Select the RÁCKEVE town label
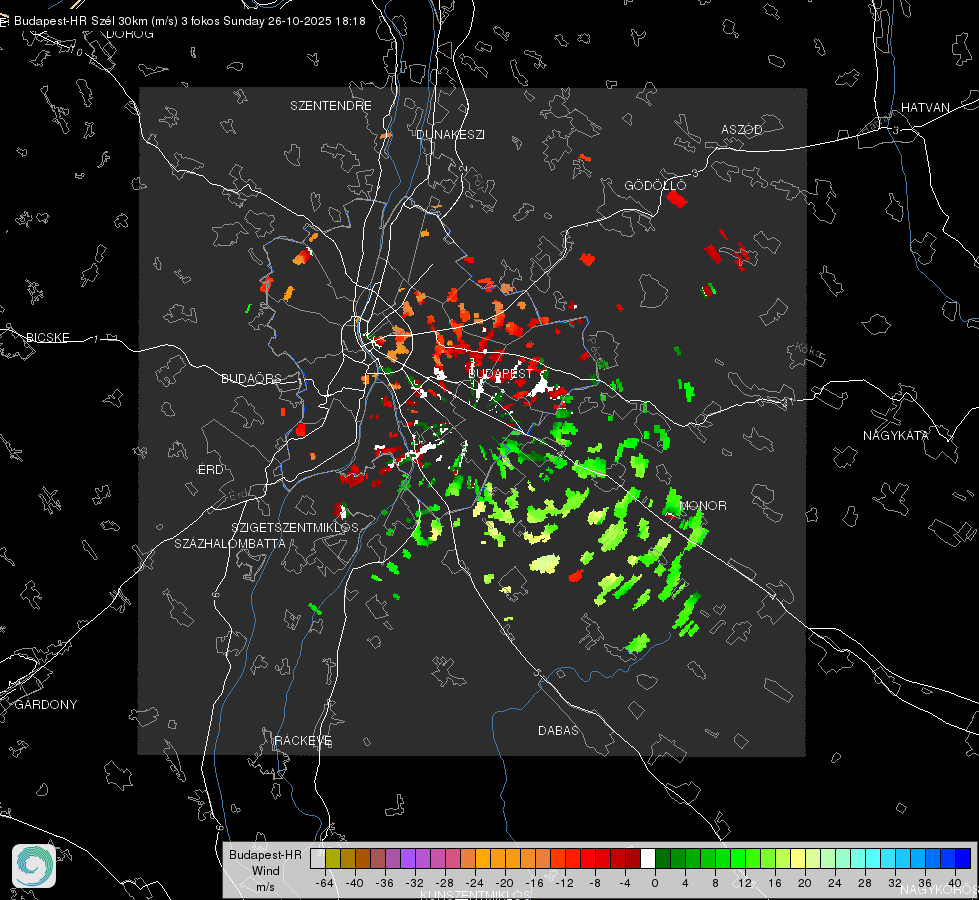The image size is (979, 900). coord(303,740)
